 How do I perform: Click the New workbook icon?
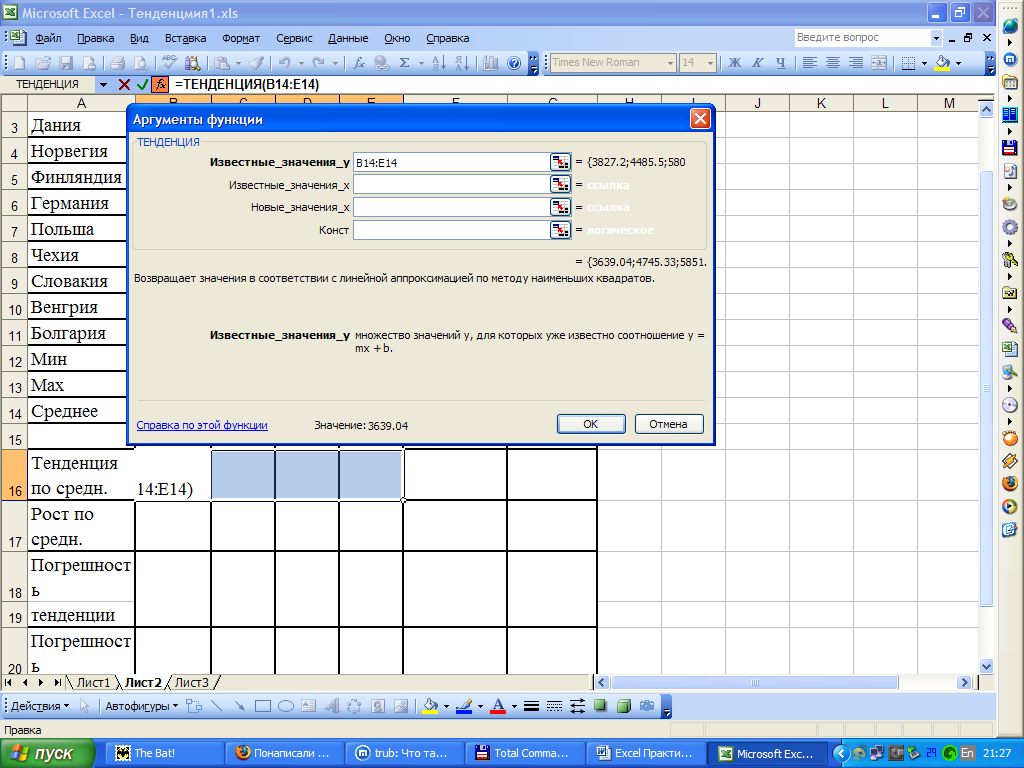[20, 63]
